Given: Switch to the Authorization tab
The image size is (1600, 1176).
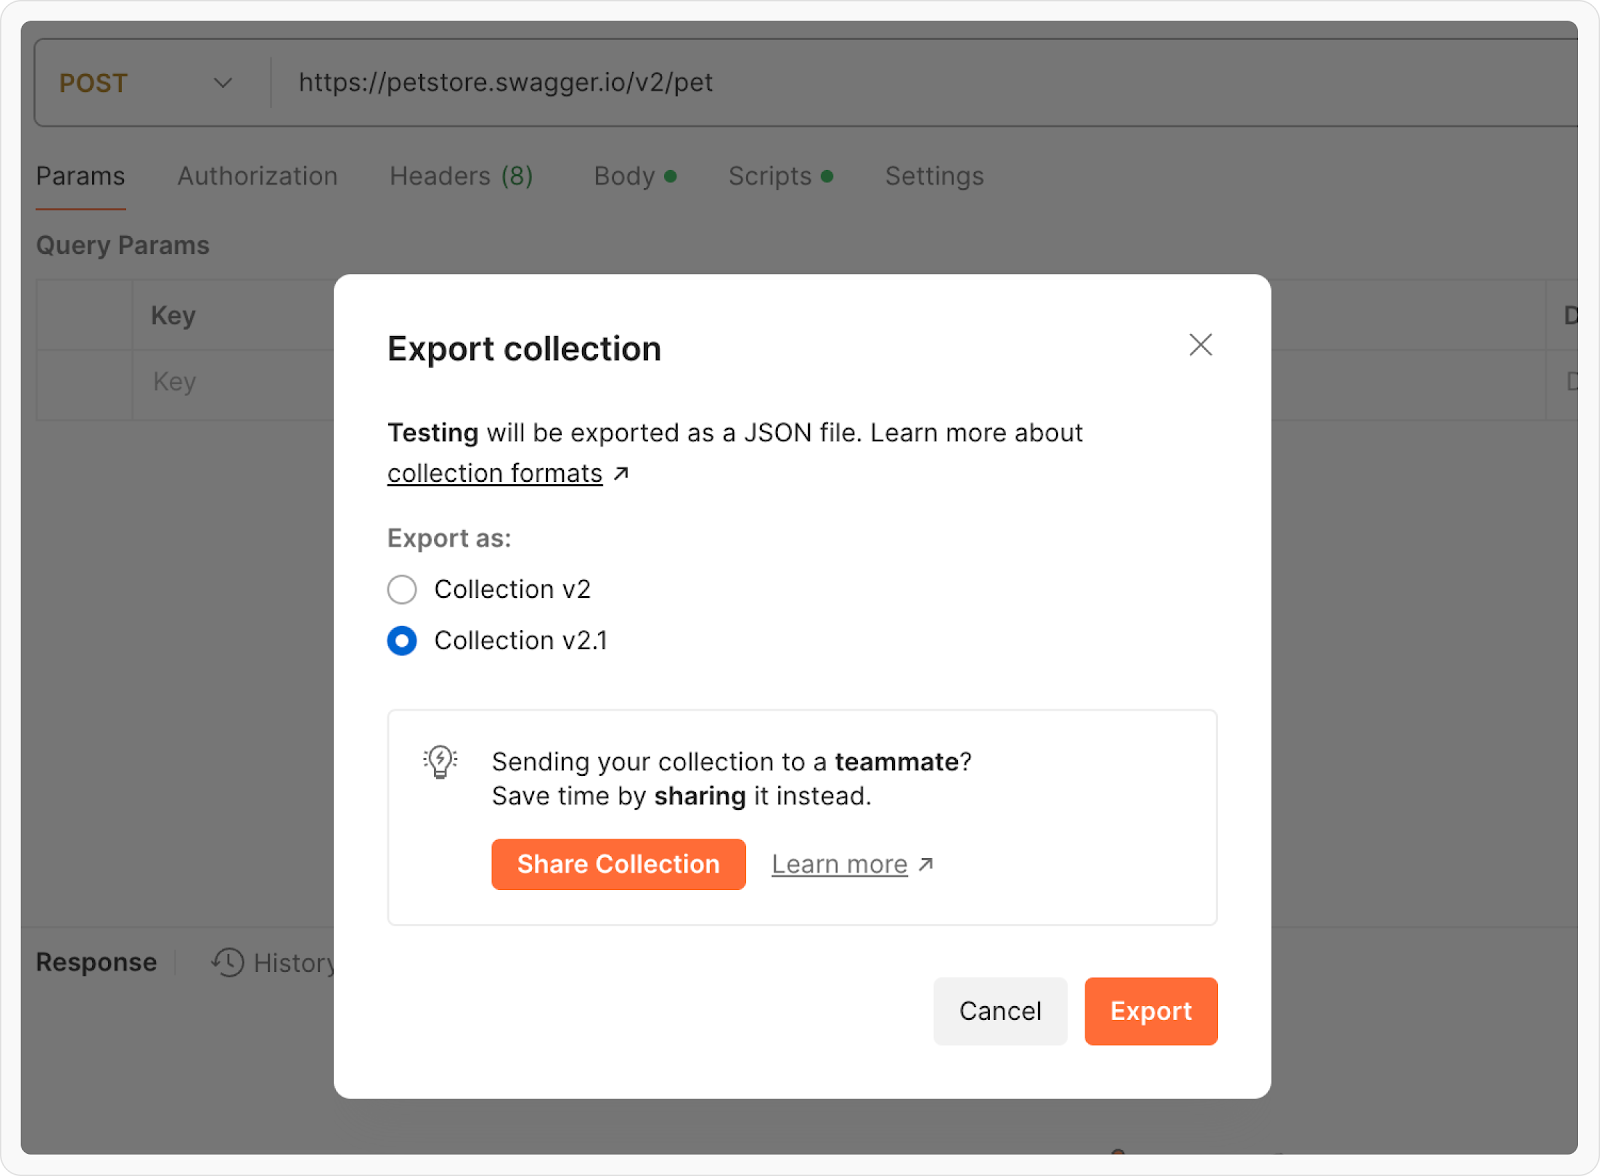Looking at the screenshot, I should tap(257, 176).
